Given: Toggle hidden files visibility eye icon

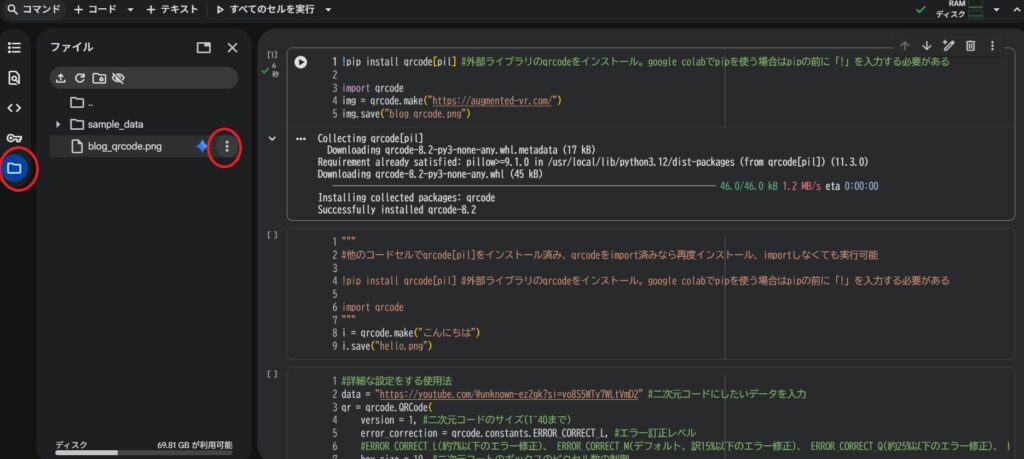Looking at the screenshot, I should pyautogui.click(x=118, y=78).
